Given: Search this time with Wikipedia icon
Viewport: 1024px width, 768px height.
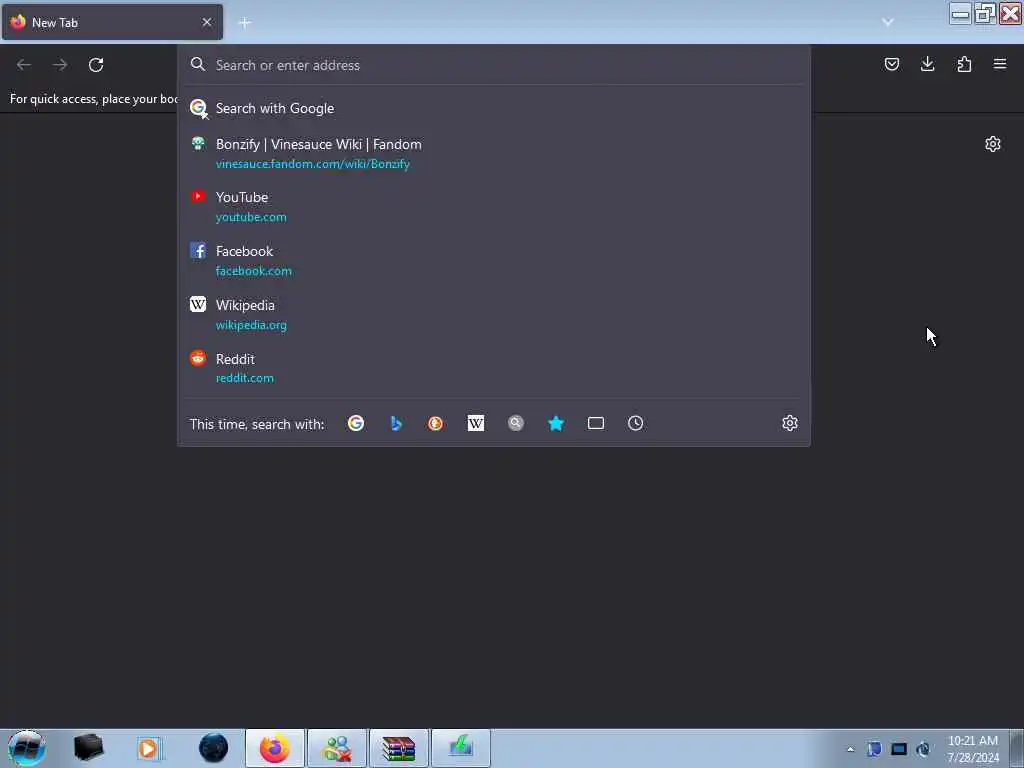Looking at the screenshot, I should (x=475, y=423).
